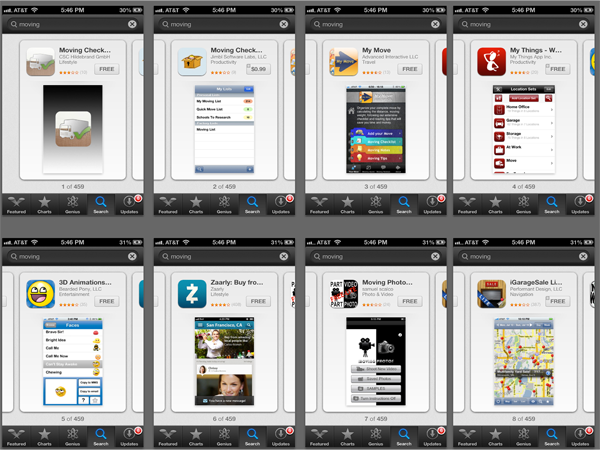
Task: Open Featured tab on the Zaarly screen
Action: pos(168,437)
